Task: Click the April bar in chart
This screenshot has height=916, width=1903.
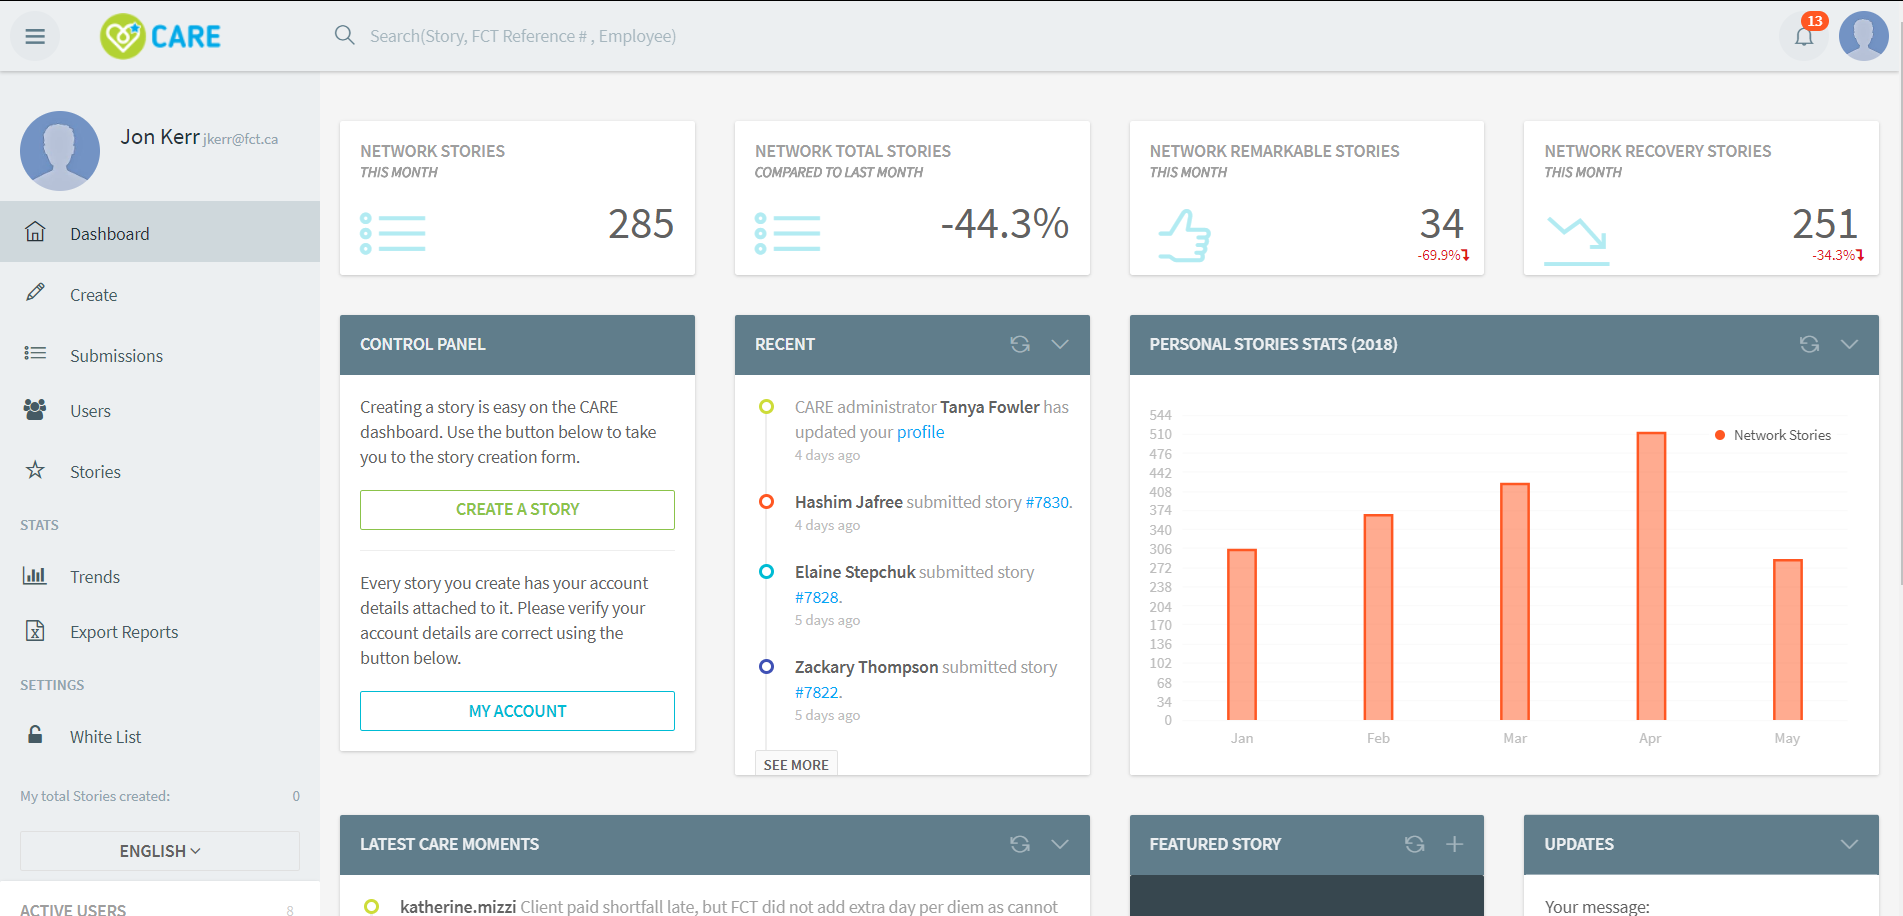Action: [x=1651, y=576]
